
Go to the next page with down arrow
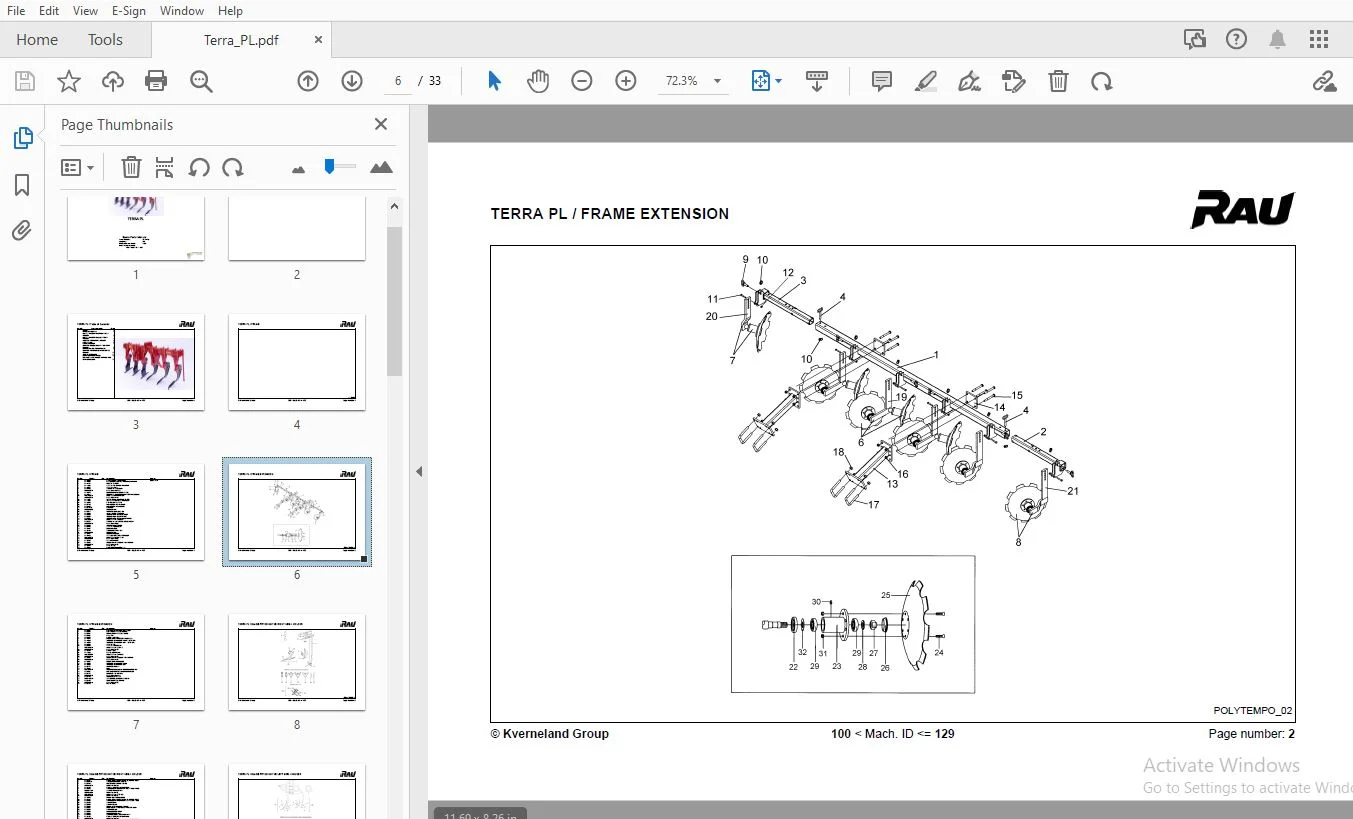point(352,81)
